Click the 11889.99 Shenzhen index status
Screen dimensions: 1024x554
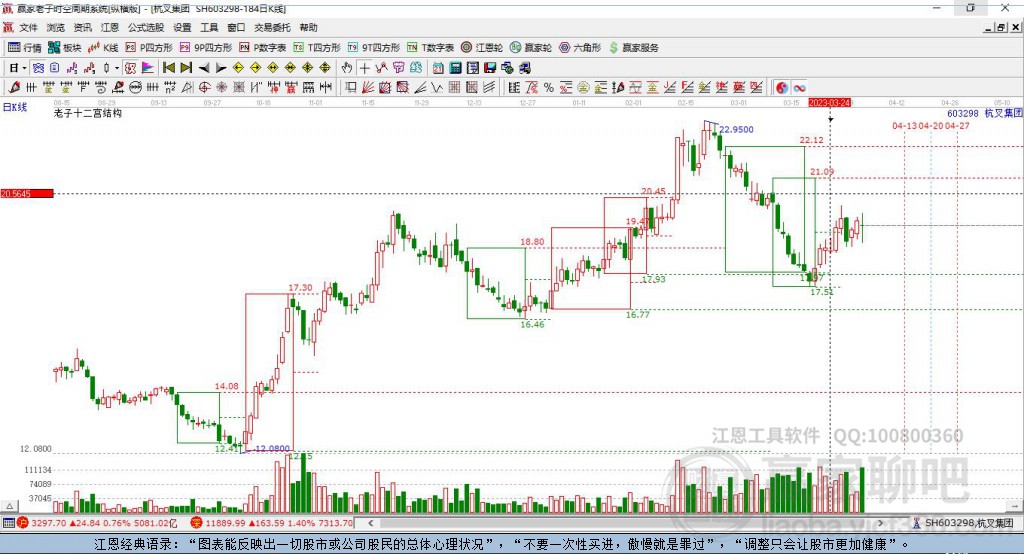pyautogui.click(x=225, y=523)
